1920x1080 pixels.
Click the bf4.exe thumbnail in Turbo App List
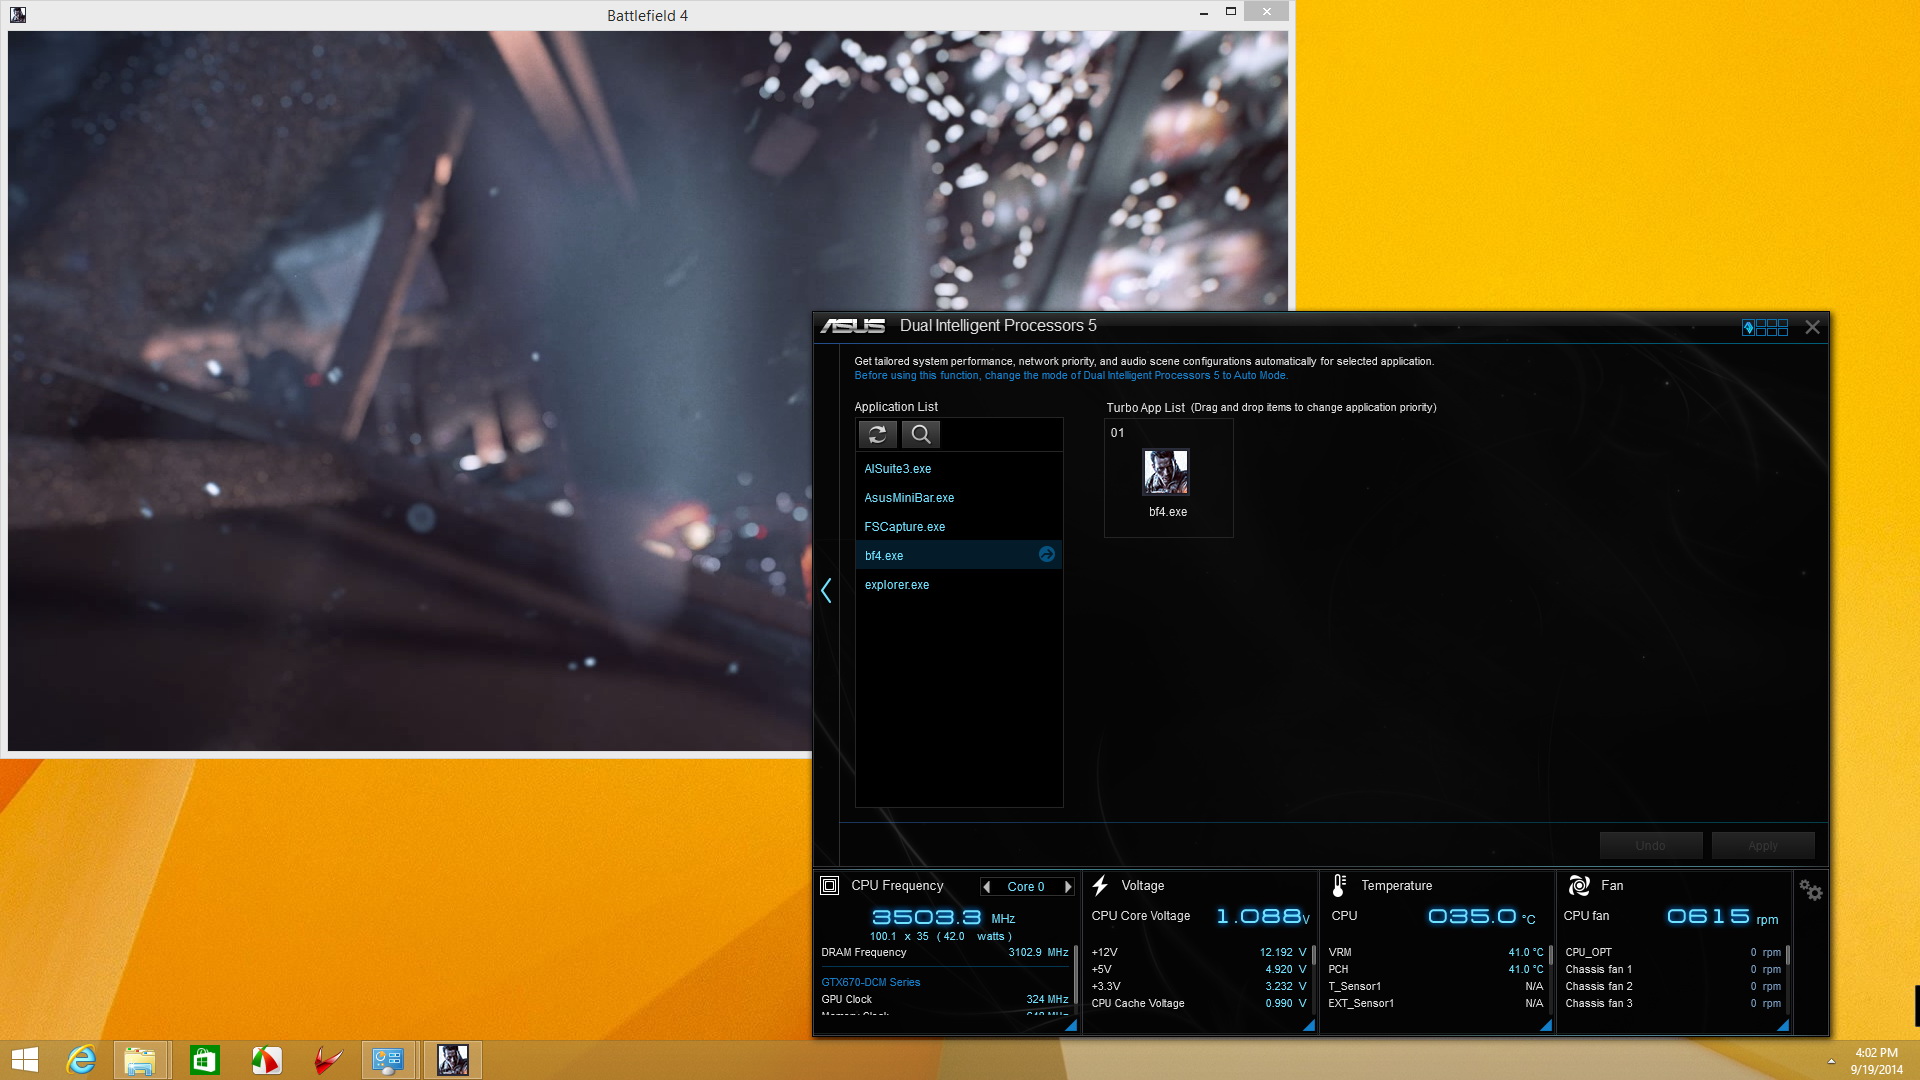(1166, 472)
